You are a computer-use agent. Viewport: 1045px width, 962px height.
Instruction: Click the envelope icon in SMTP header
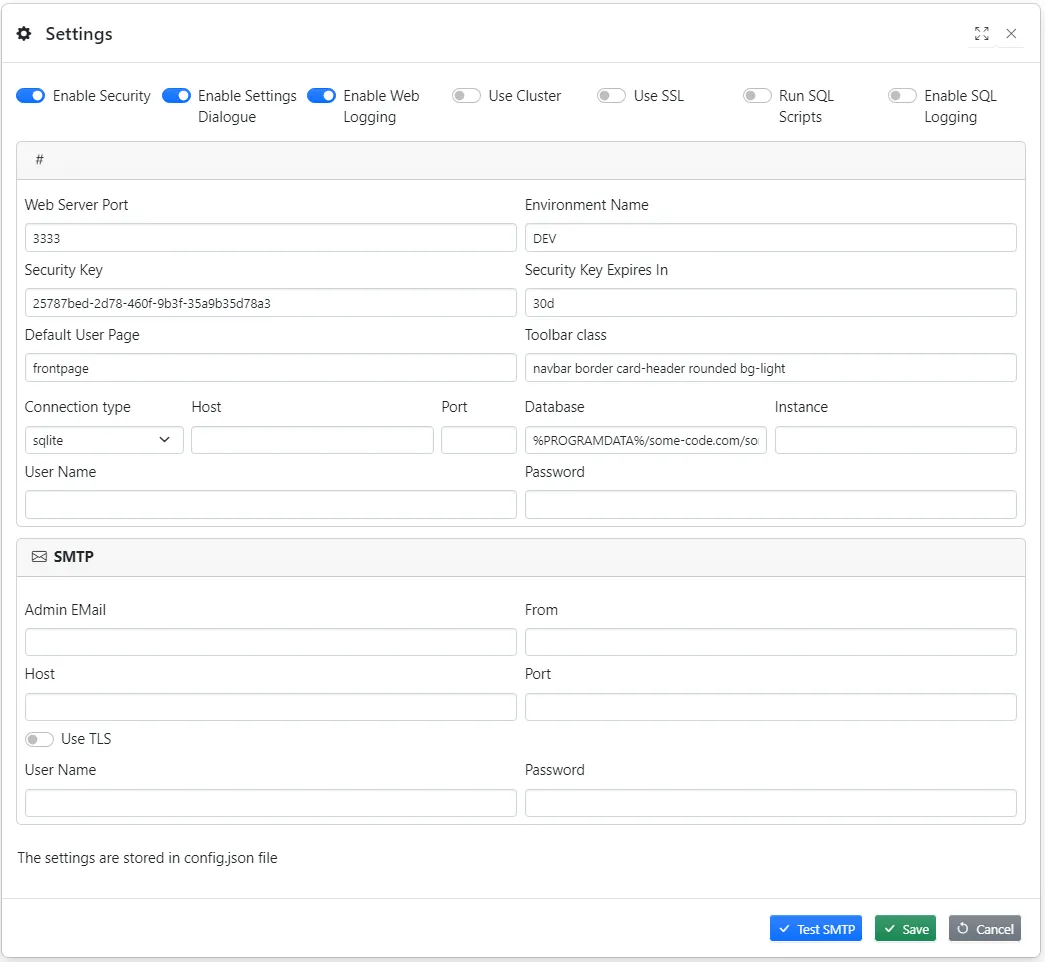39,557
